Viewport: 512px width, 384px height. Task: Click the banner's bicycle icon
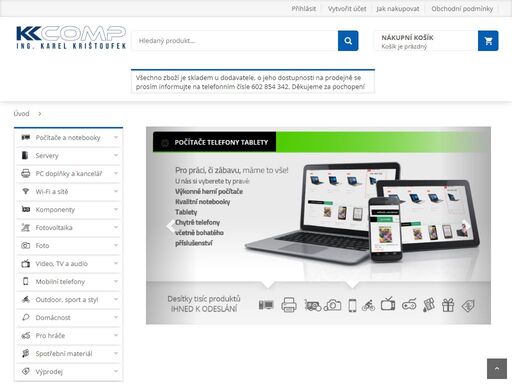(x=368, y=305)
